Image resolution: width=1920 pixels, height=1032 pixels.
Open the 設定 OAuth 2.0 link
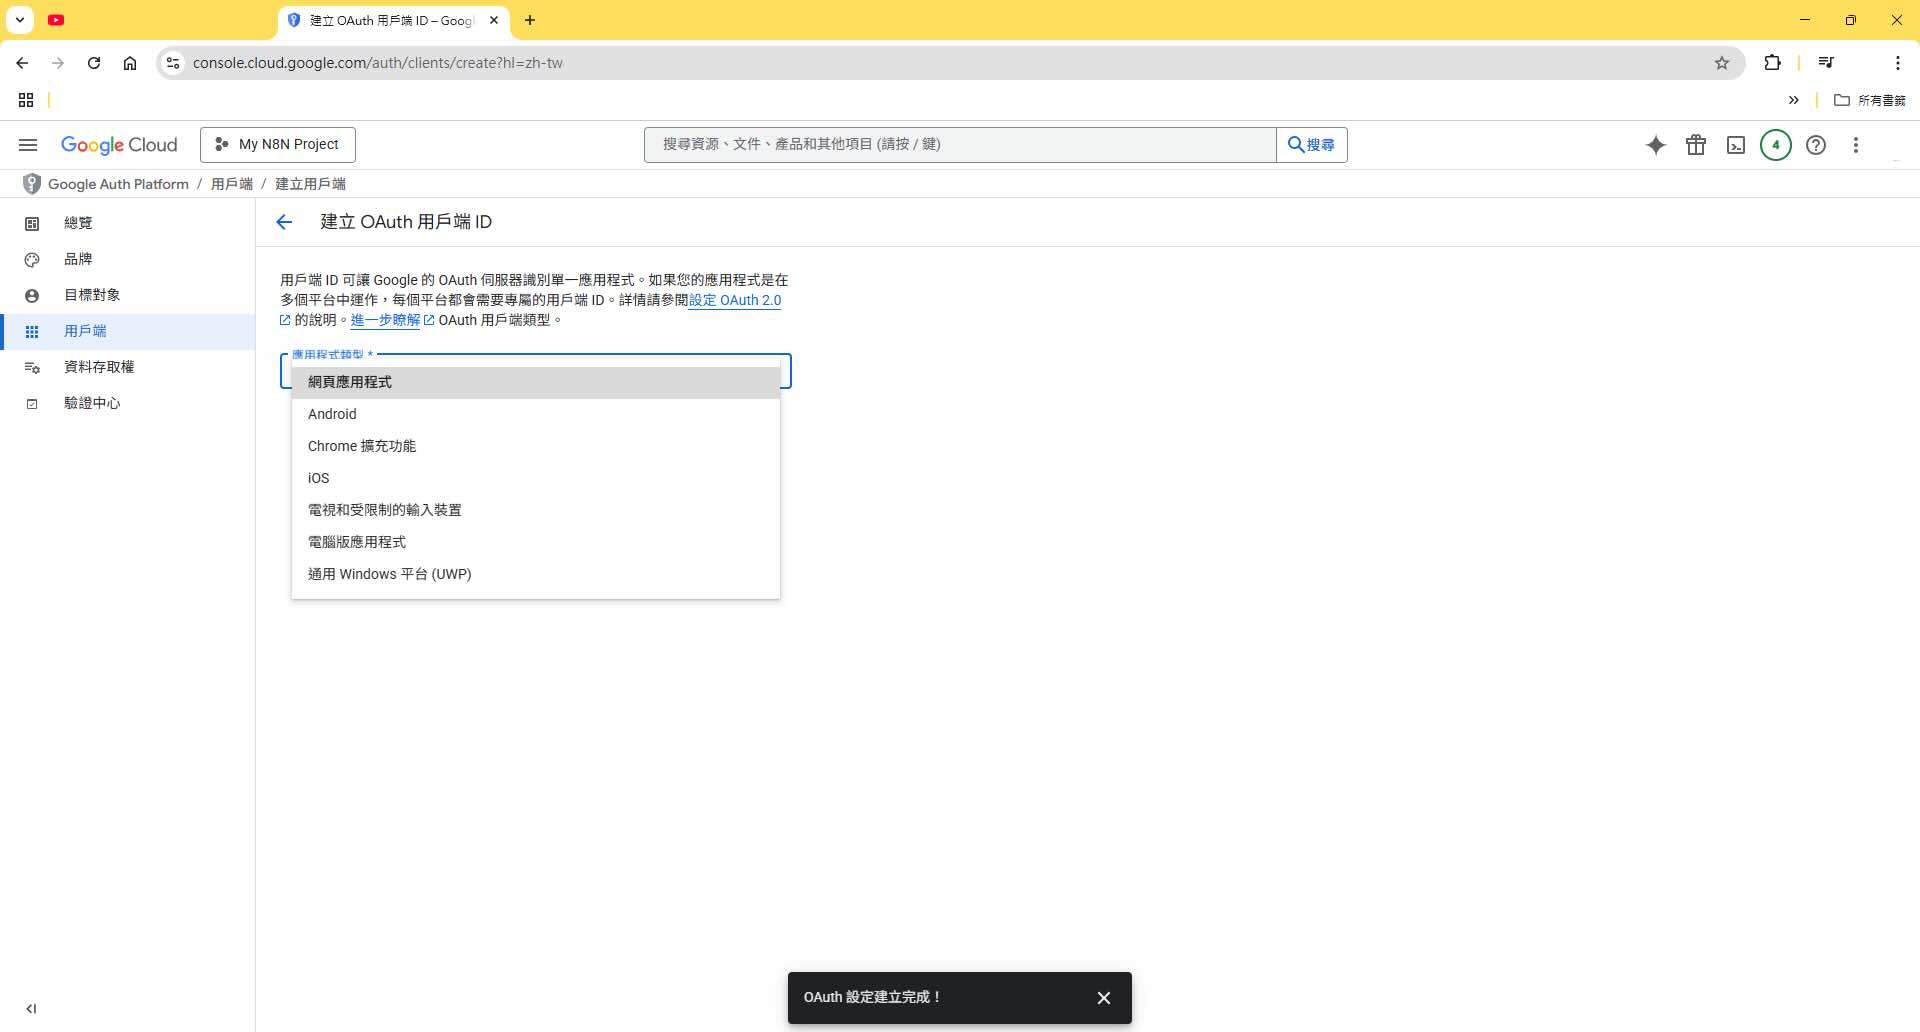735,300
